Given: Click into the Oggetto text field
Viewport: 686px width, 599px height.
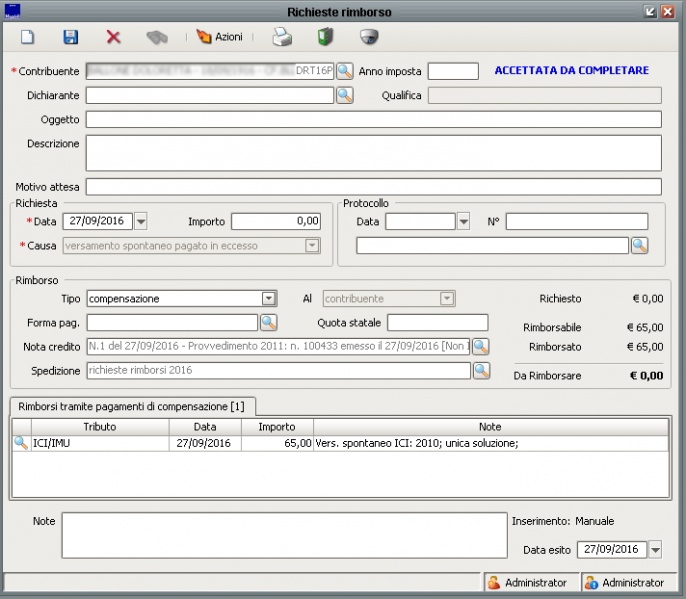Looking at the screenshot, I should click(373, 119).
